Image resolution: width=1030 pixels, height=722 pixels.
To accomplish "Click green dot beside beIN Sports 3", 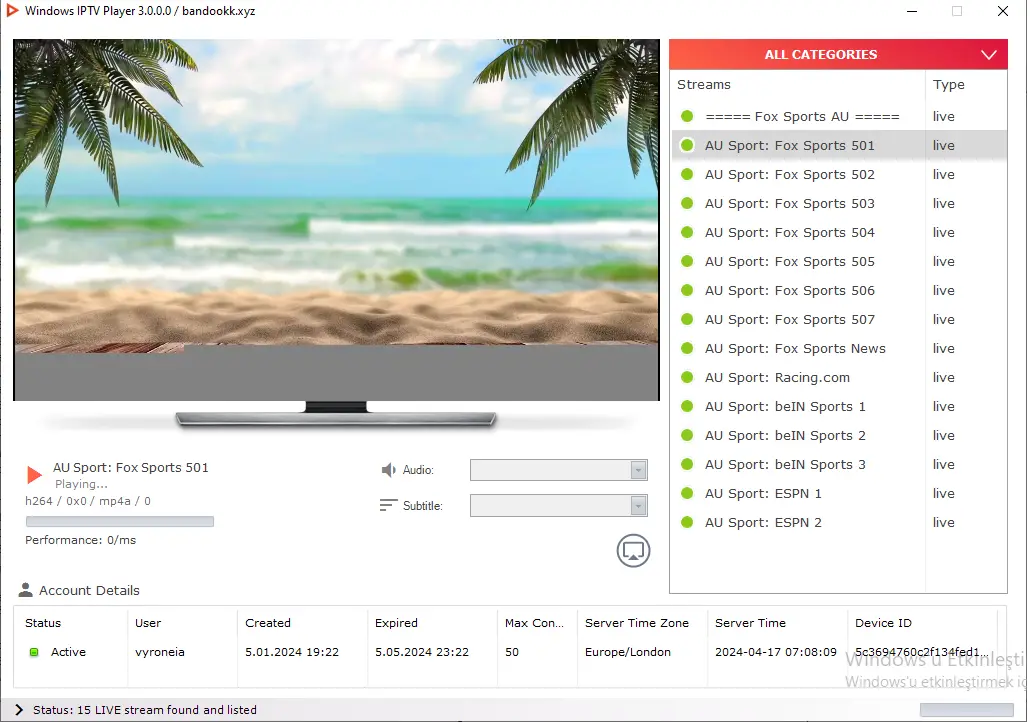I will click(x=687, y=464).
